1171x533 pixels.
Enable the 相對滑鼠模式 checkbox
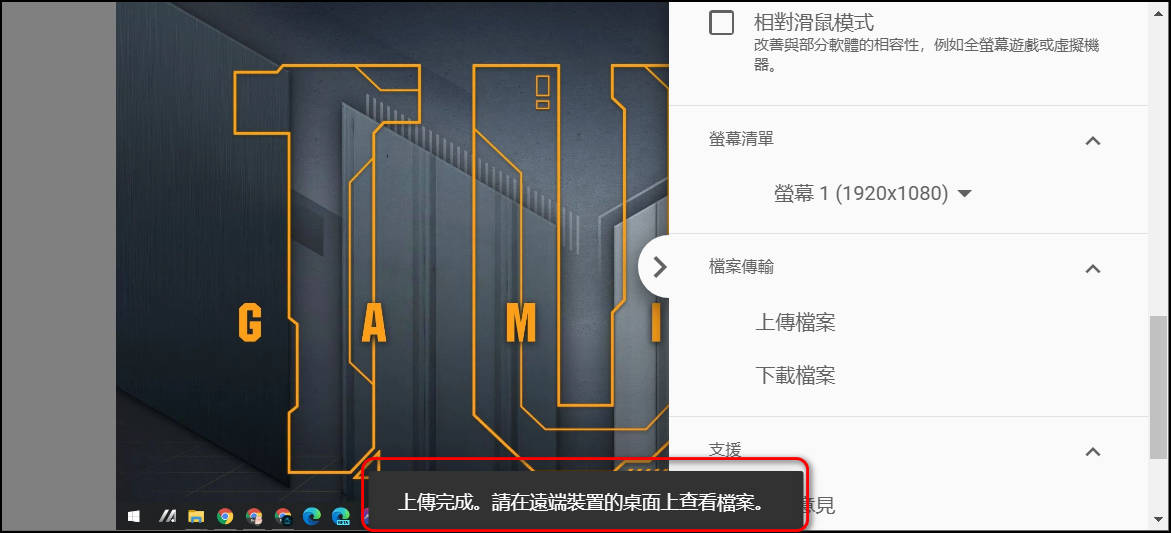721,22
